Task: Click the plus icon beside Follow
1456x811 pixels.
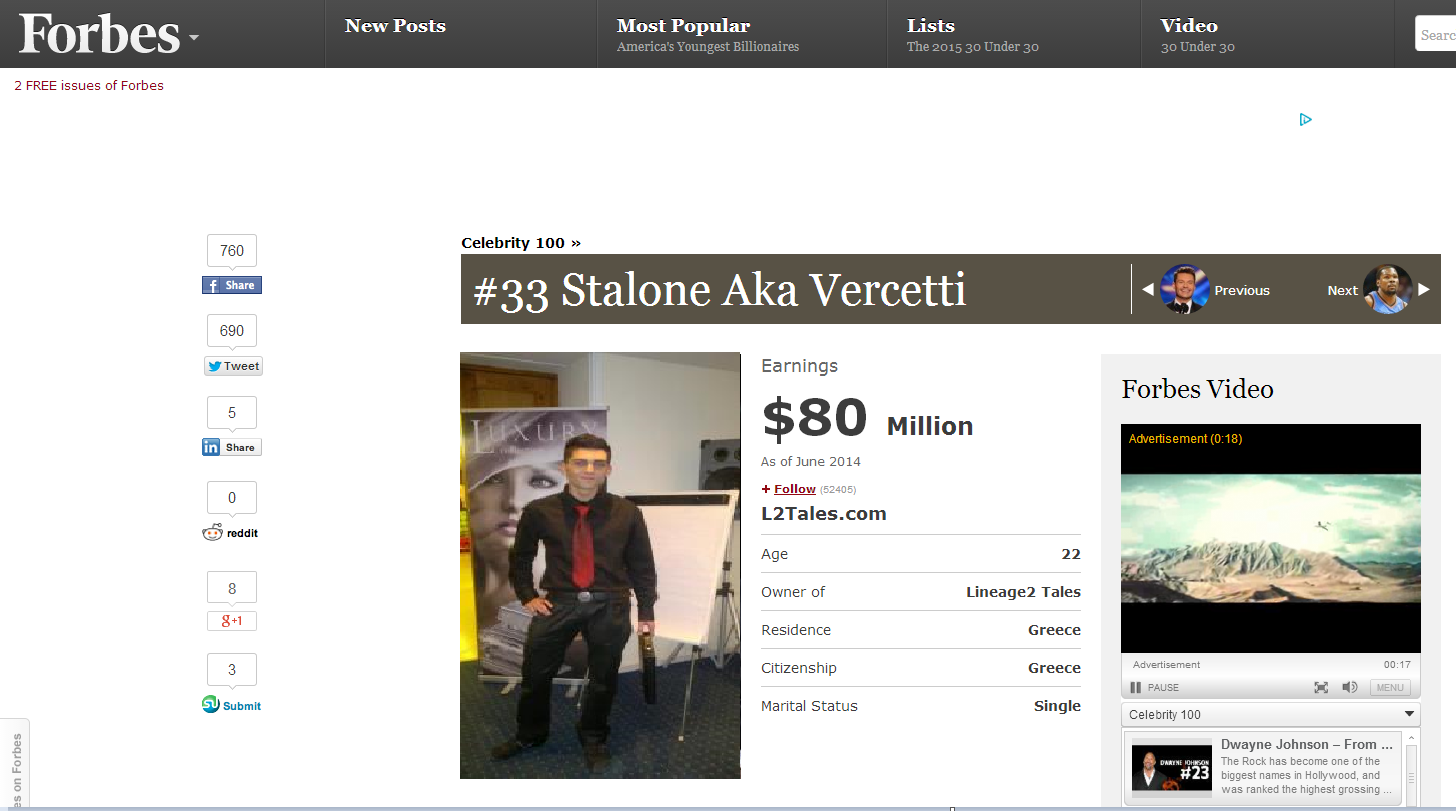Action: pos(766,489)
